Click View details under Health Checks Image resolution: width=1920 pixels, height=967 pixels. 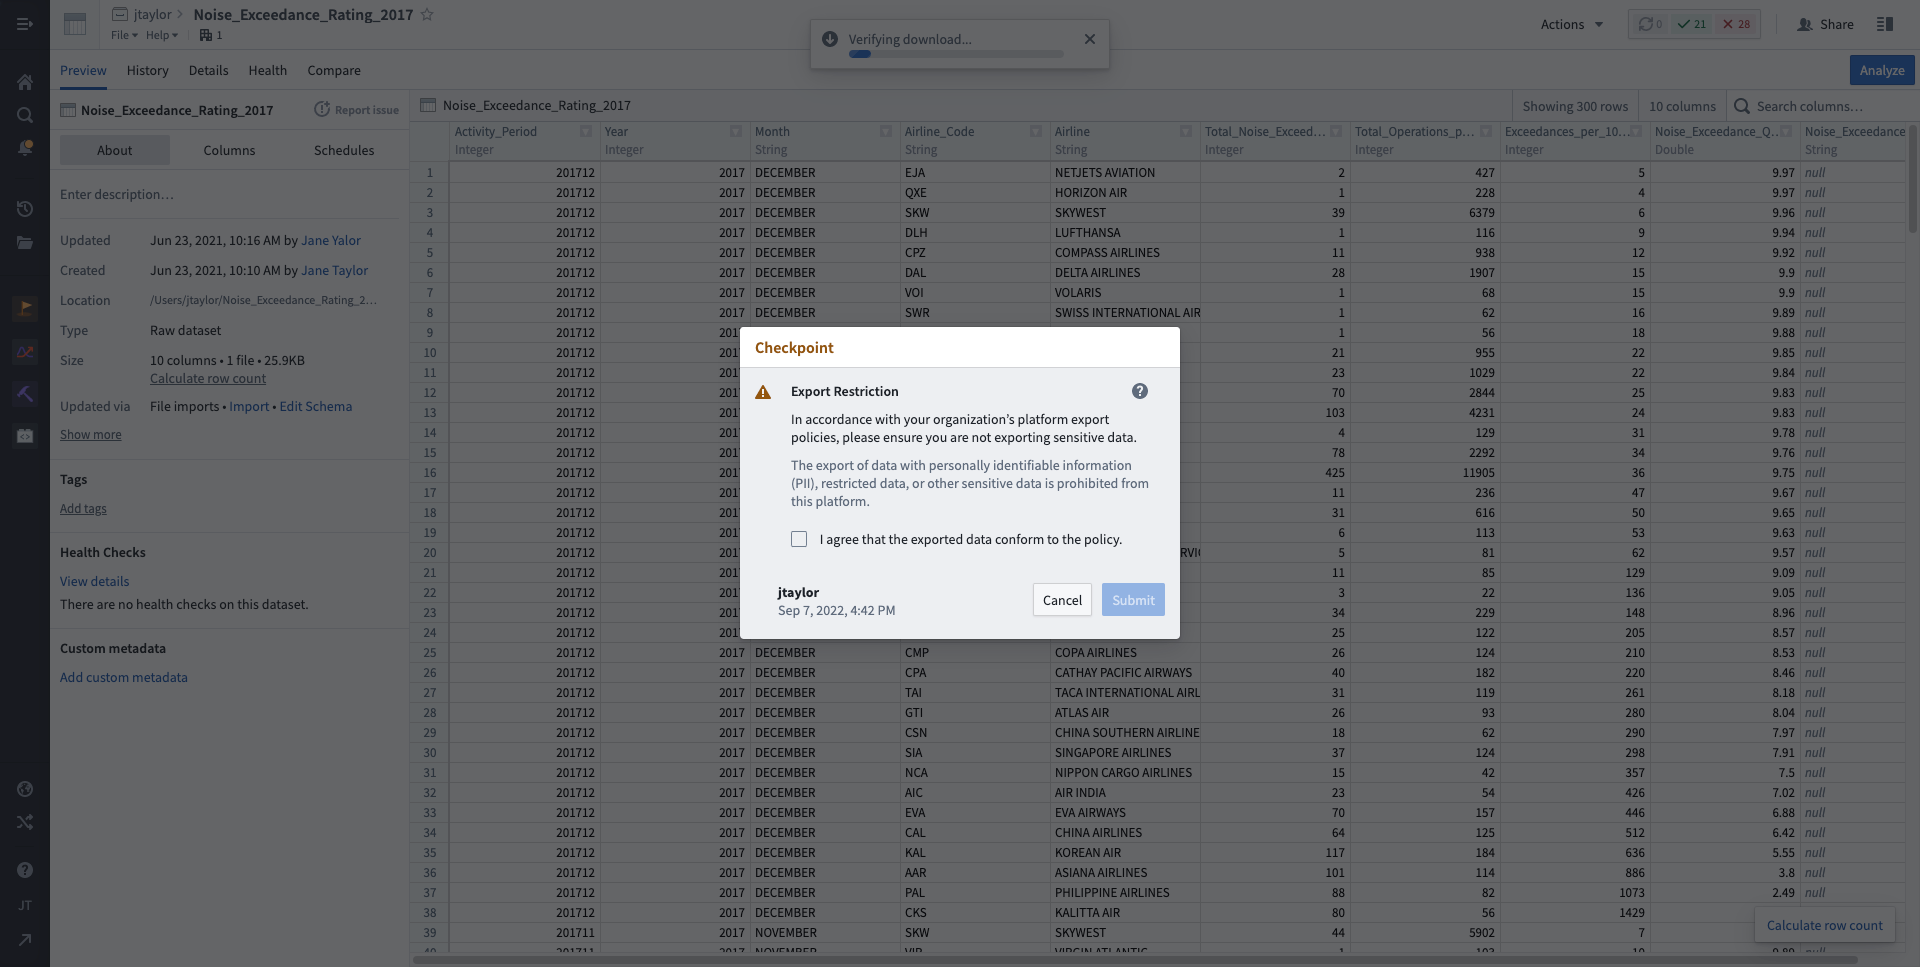click(x=95, y=581)
